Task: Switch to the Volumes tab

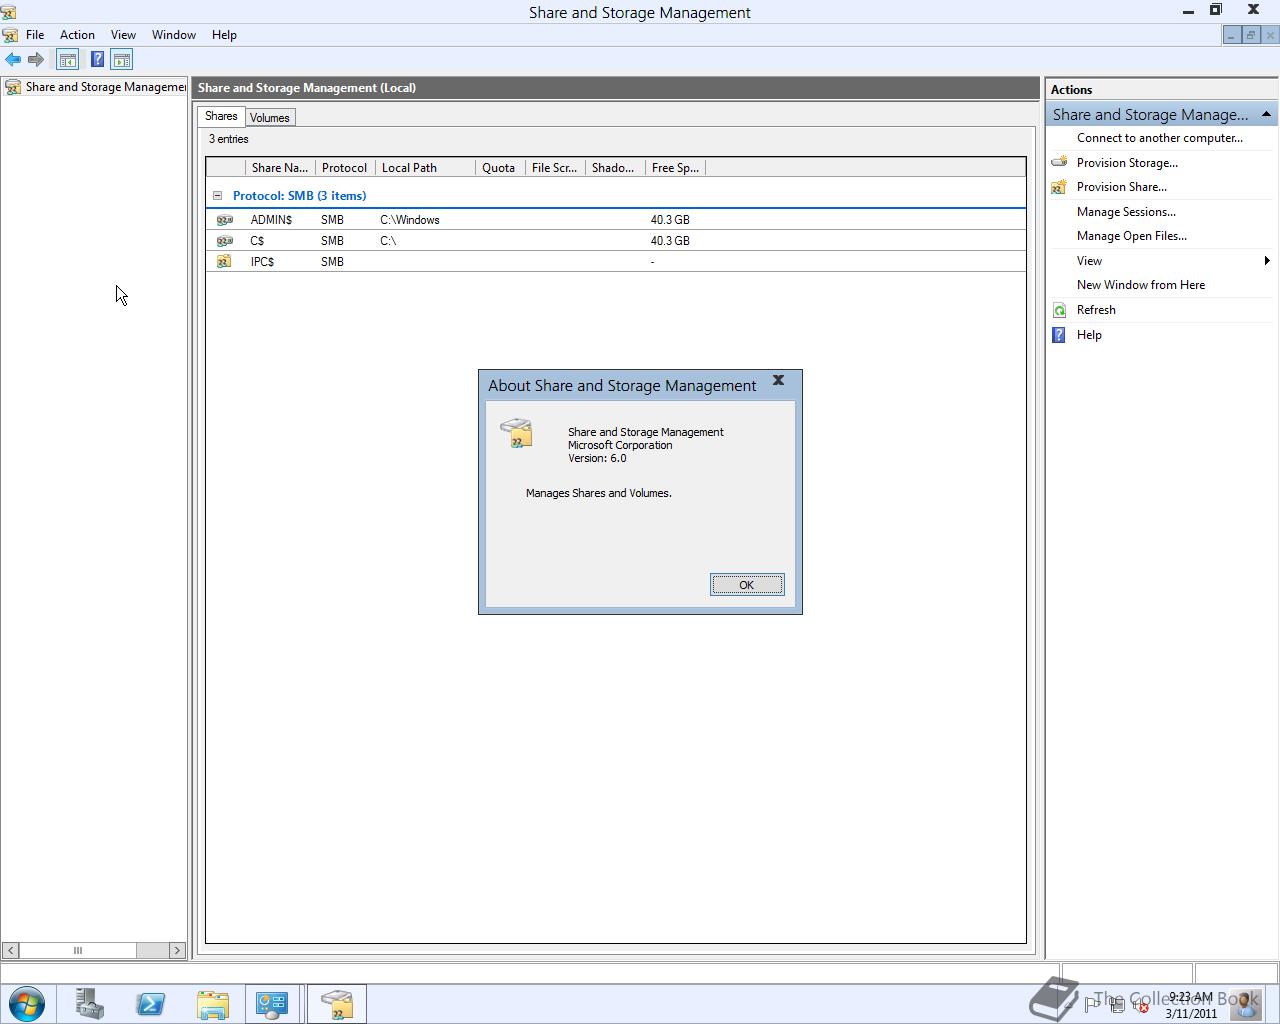Action: [x=270, y=118]
